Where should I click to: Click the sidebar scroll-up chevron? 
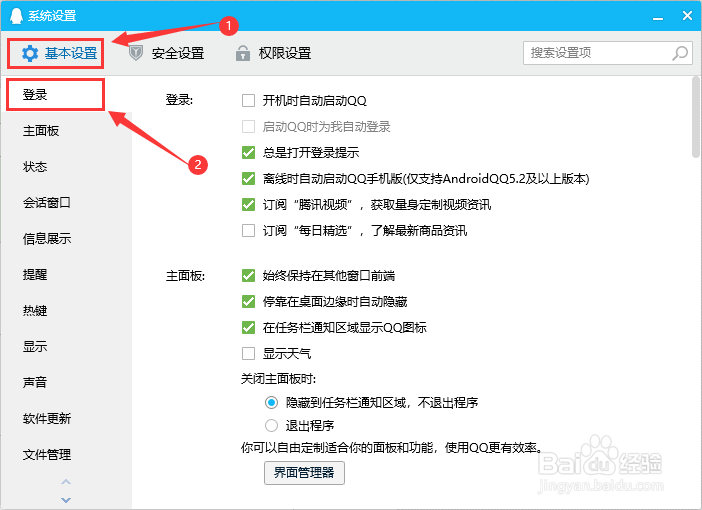(66, 482)
